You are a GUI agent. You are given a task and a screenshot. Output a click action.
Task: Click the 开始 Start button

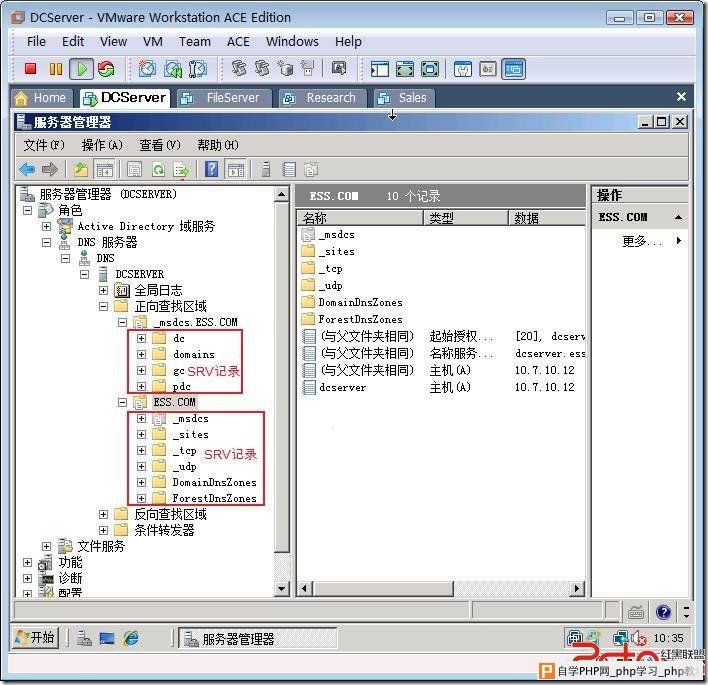click(x=35, y=638)
